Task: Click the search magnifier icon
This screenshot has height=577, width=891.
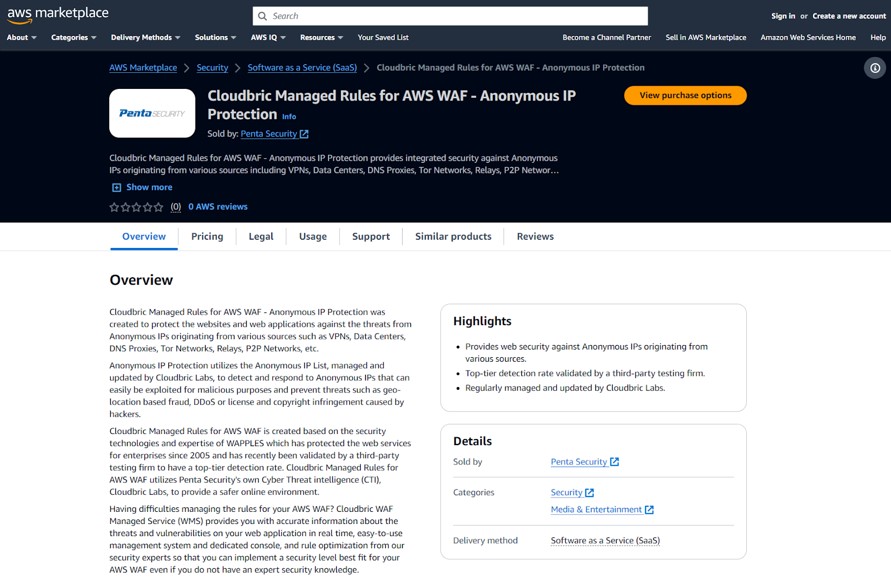Action: (x=262, y=16)
